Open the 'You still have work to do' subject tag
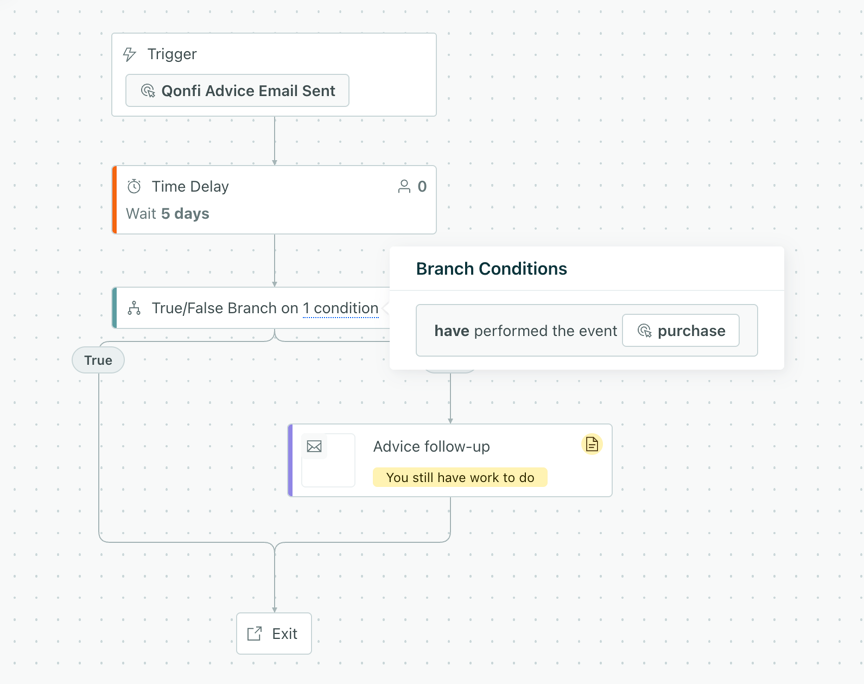This screenshot has width=864, height=684. pos(460,477)
